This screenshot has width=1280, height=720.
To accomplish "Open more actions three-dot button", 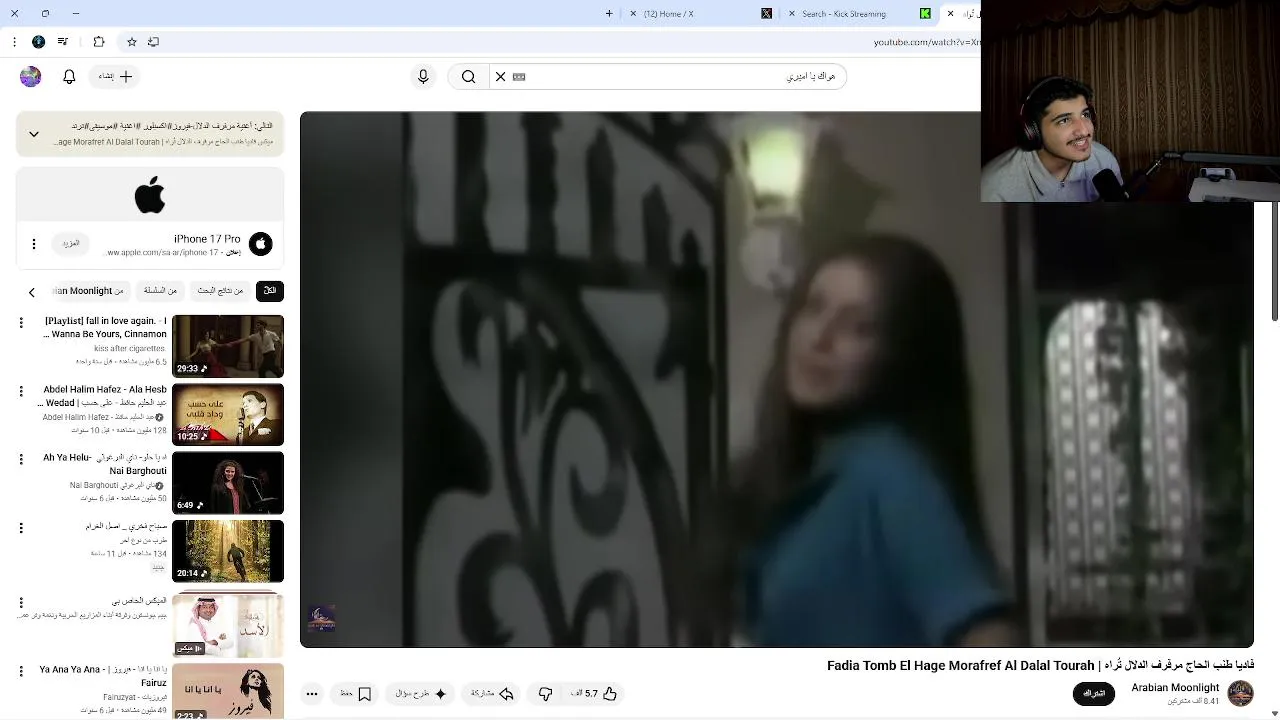I will click(x=312, y=694).
